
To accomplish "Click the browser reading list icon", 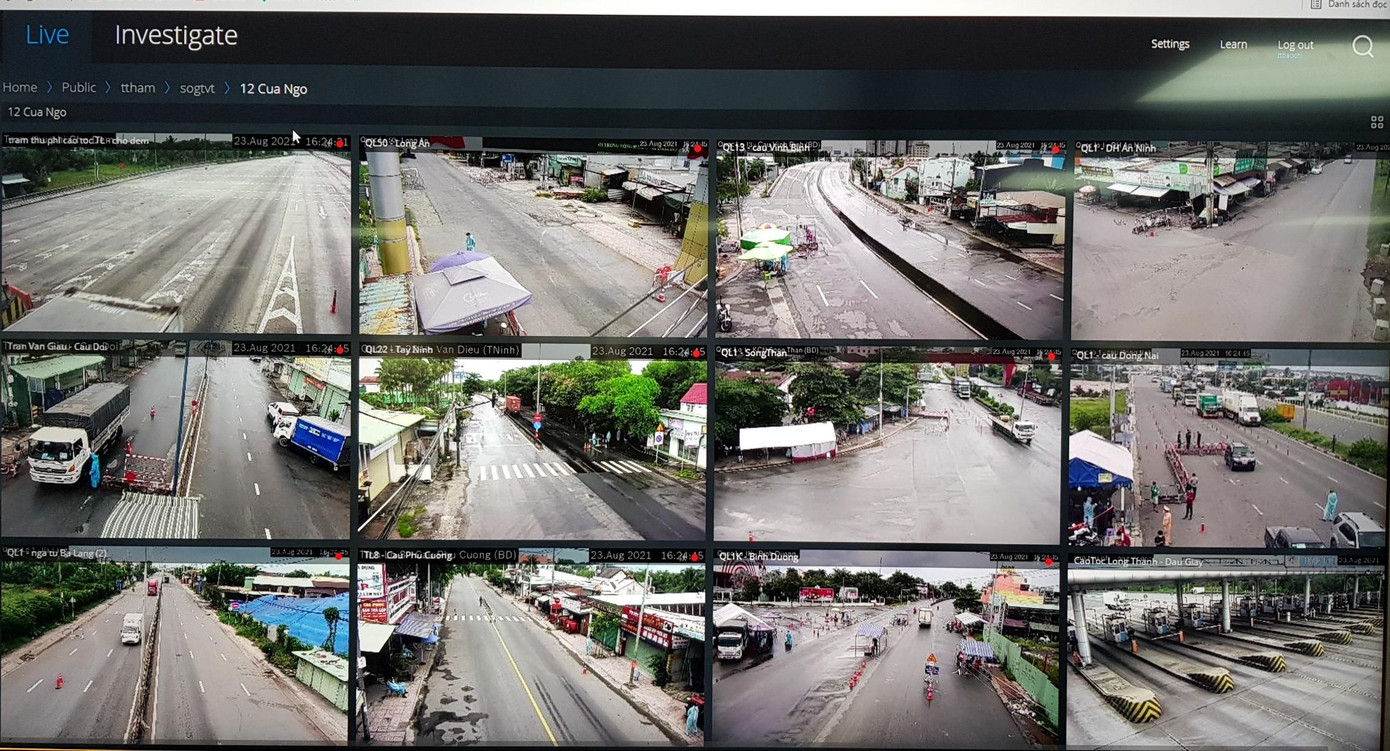I will (1316, 5).
